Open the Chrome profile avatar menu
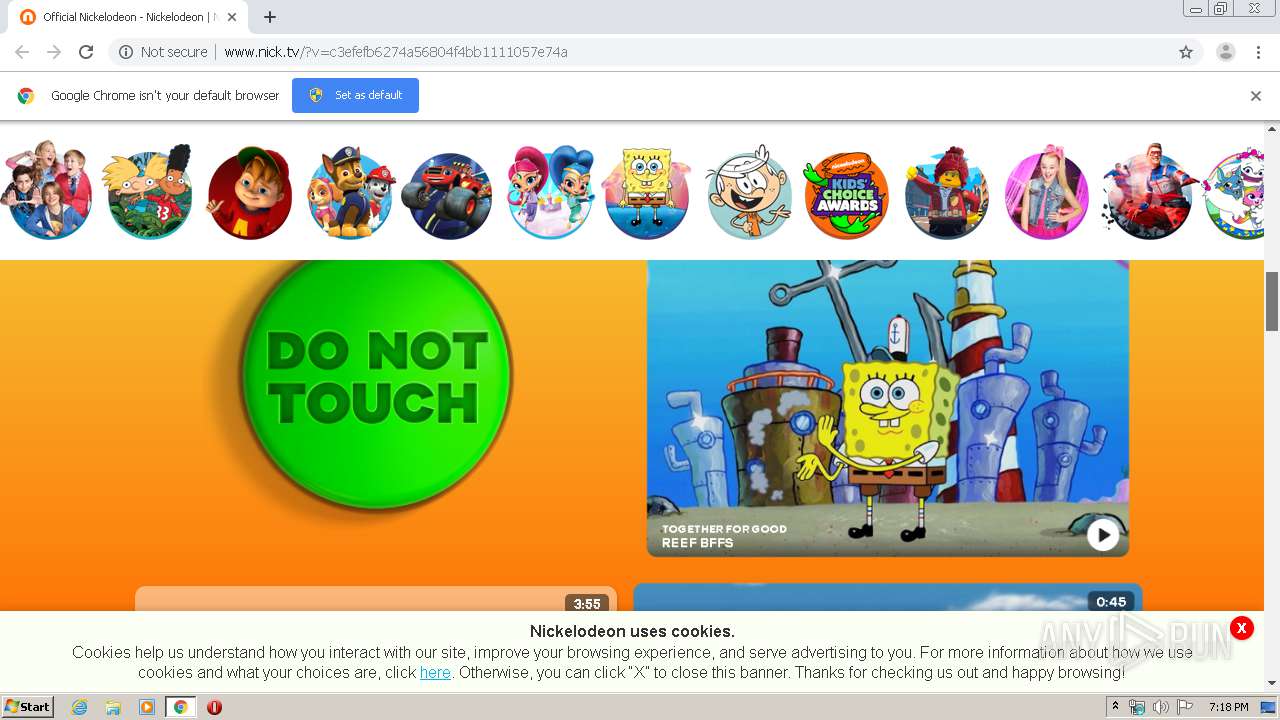The width and height of the screenshot is (1280, 720). (x=1225, y=52)
